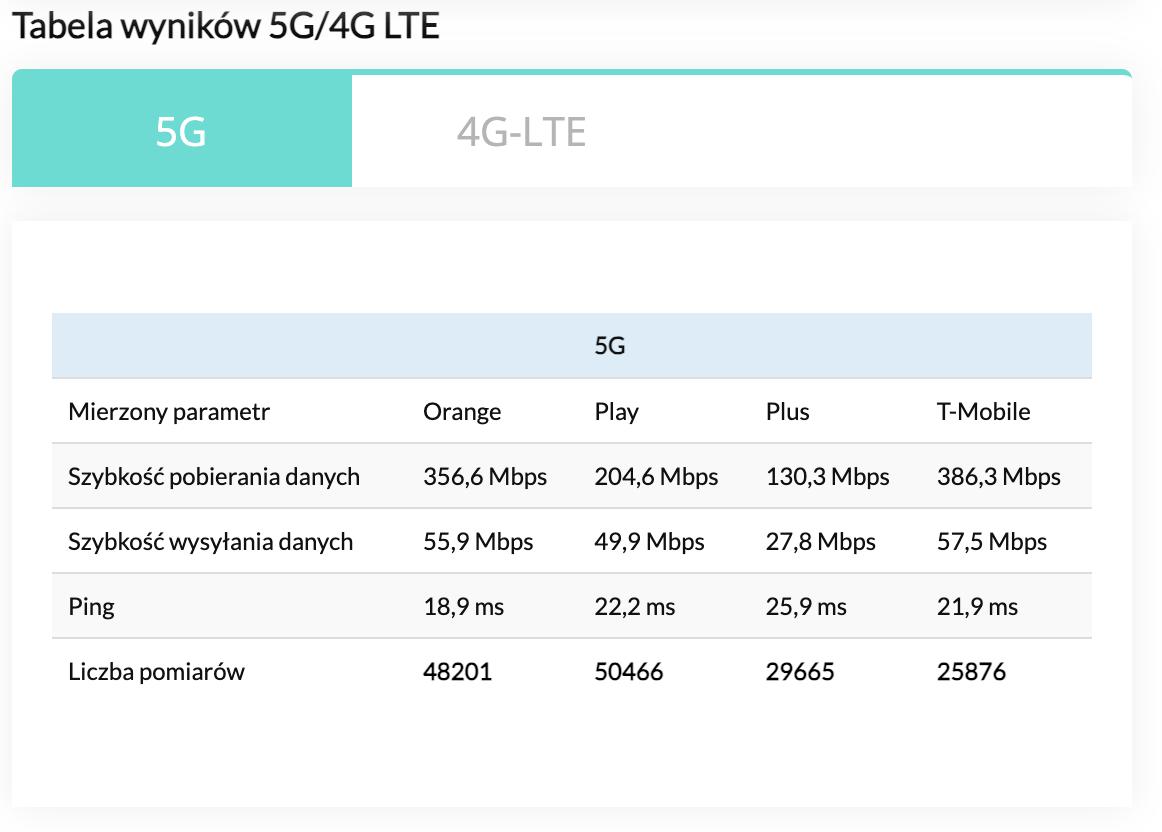Click Plus ping value 25,9 ms

pyautogui.click(x=806, y=607)
